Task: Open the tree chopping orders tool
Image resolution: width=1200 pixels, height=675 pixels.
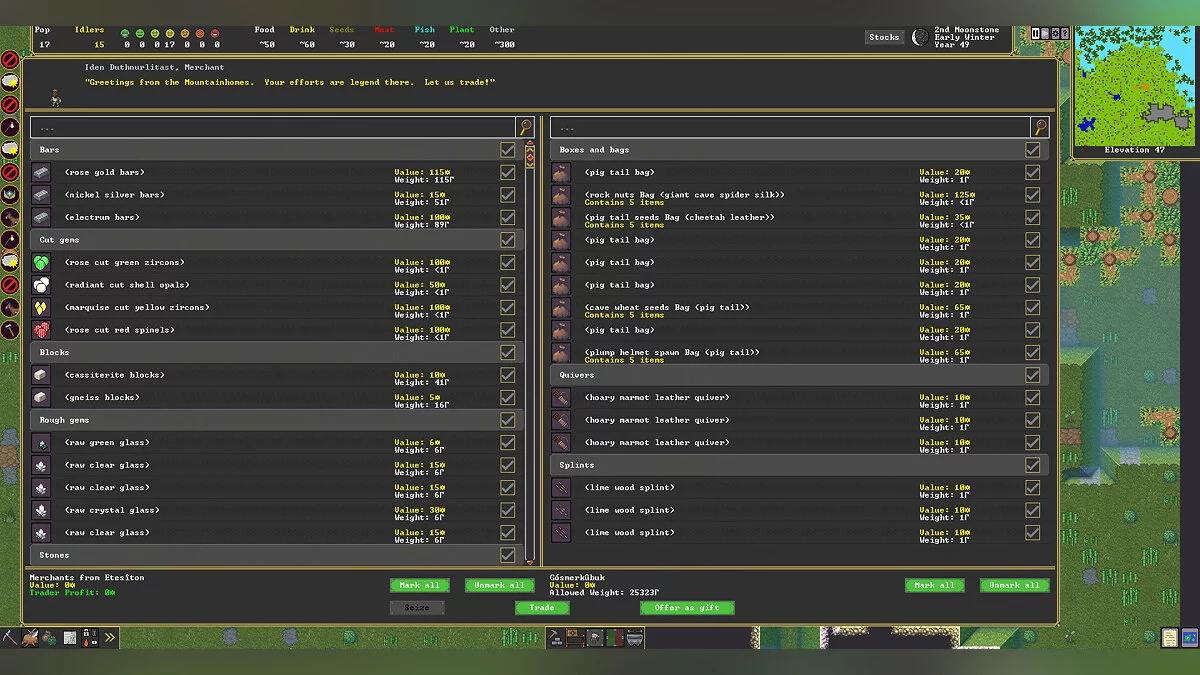Action: (x=30, y=637)
